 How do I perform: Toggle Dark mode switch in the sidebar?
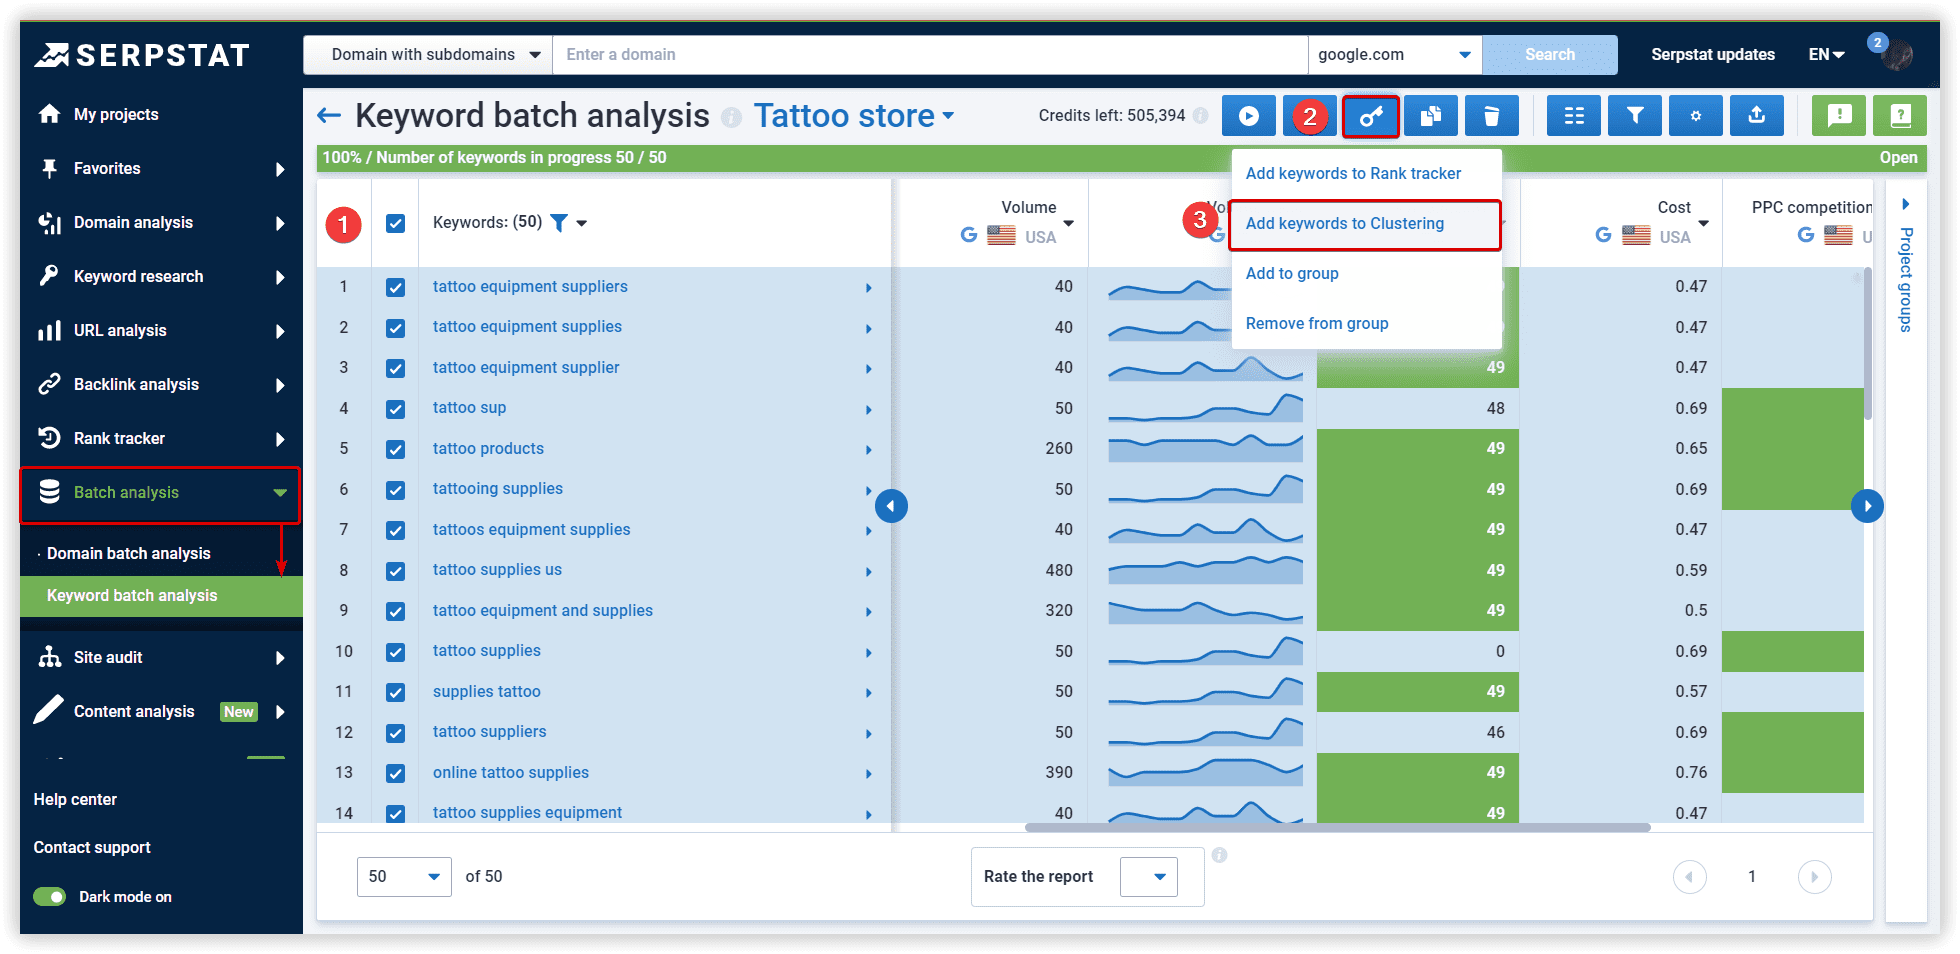pos(49,896)
